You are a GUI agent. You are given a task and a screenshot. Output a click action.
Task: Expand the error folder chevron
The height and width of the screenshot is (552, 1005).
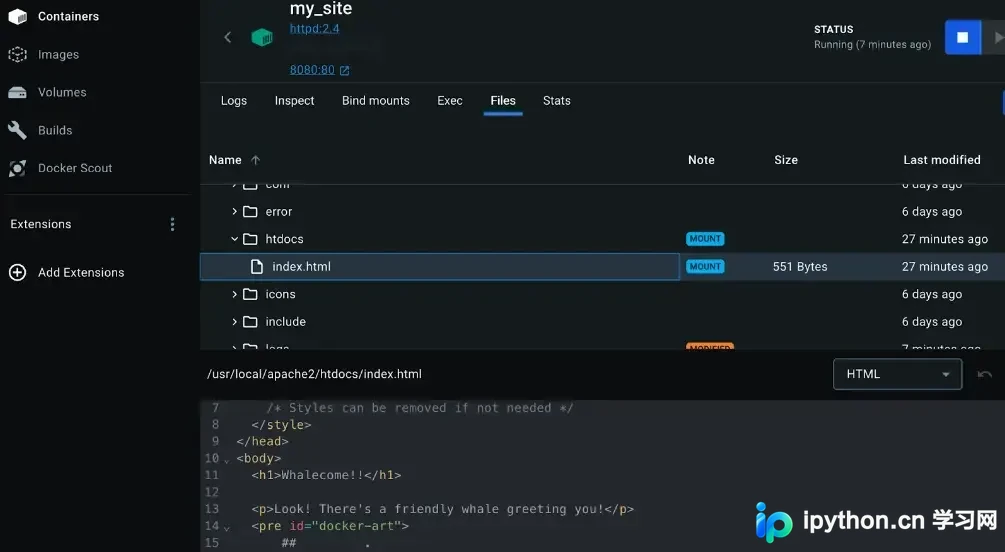click(x=235, y=212)
